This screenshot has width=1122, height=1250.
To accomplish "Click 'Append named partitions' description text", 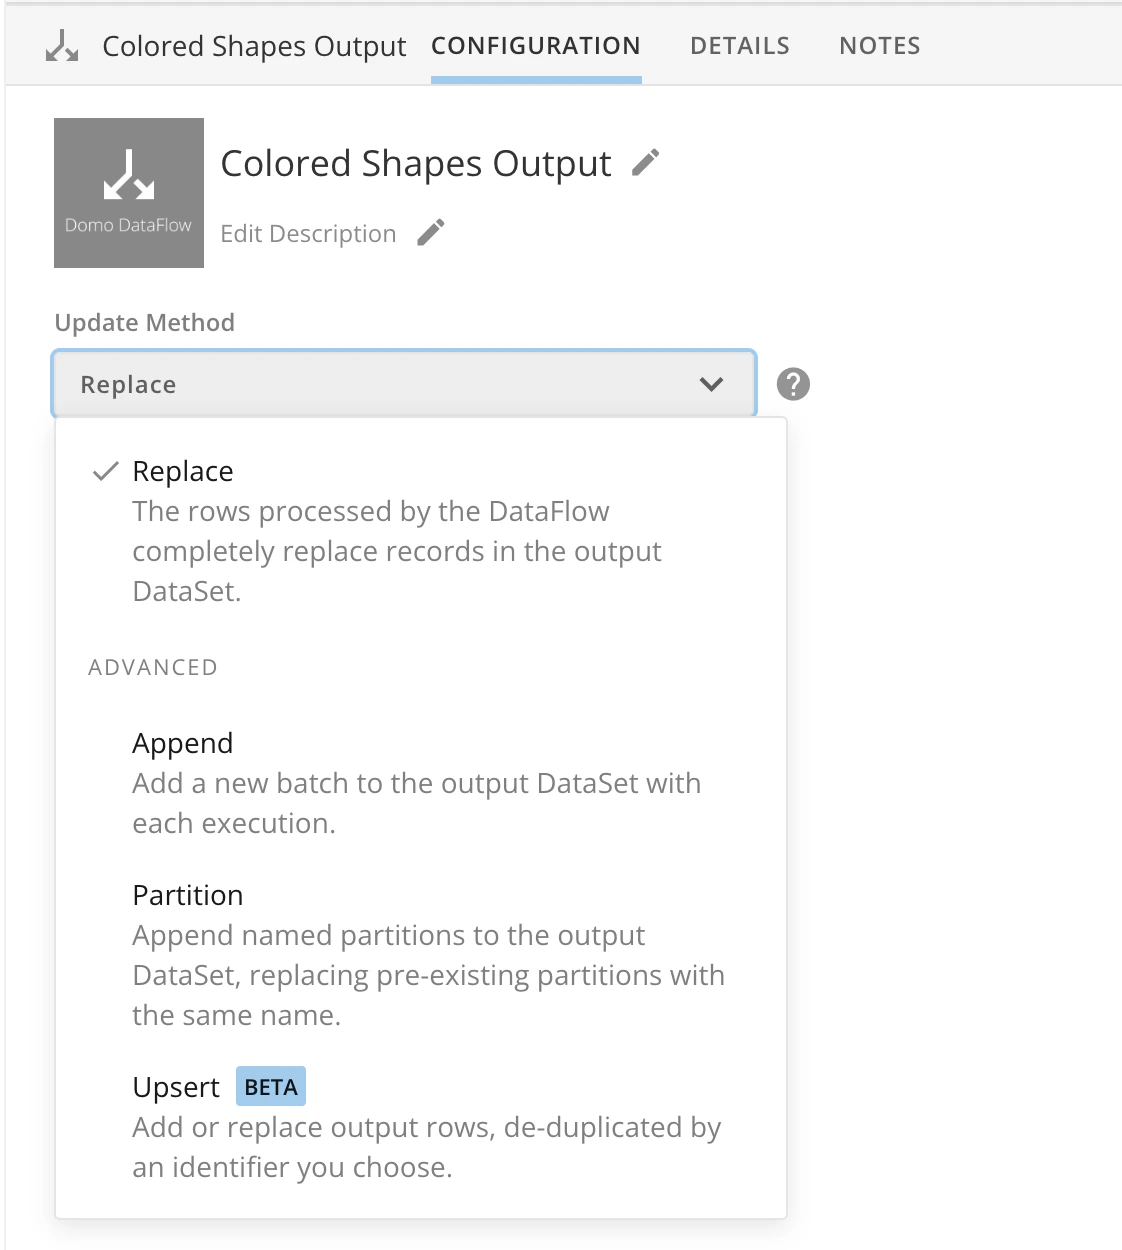I will [429, 975].
